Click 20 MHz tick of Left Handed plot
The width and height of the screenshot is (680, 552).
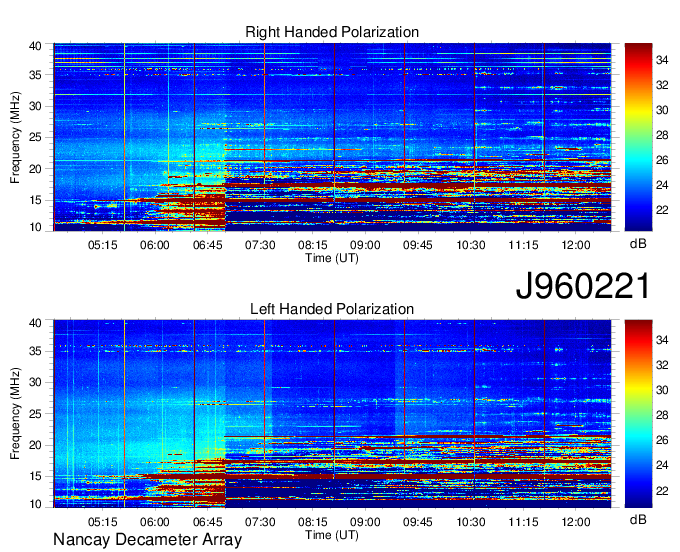tap(35, 445)
